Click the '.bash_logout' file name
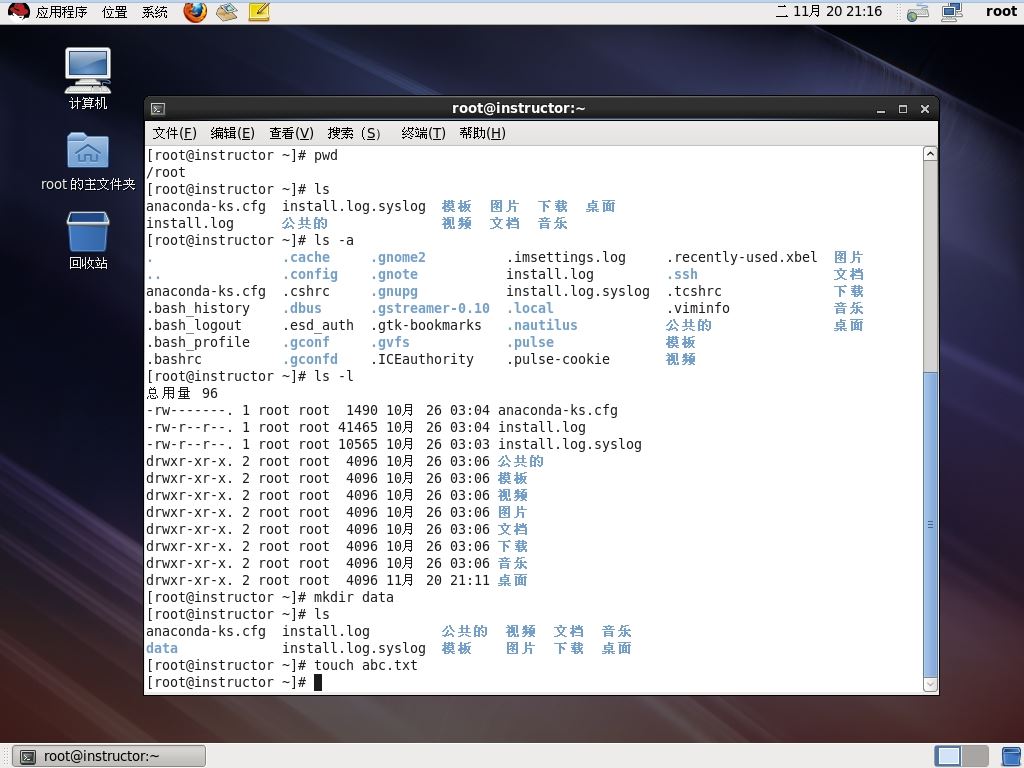This screenshot has height=768, width=1024. [194, 325]
